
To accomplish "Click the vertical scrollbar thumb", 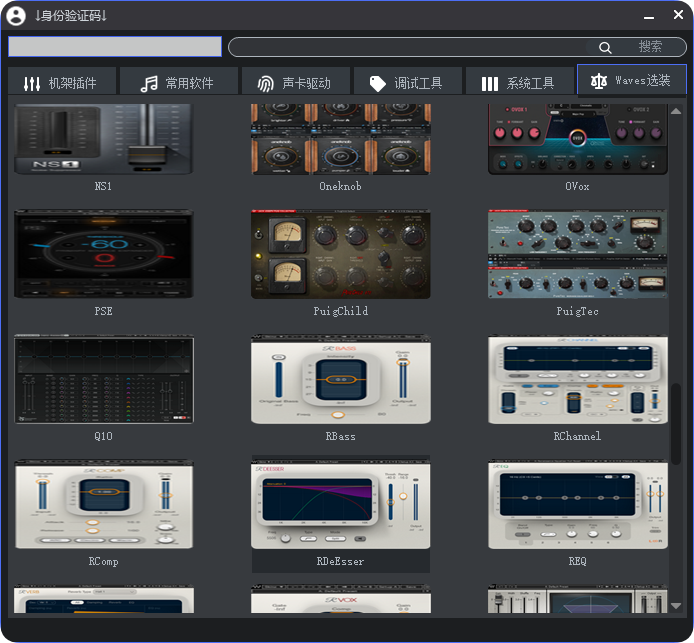I will click(676, 424).
